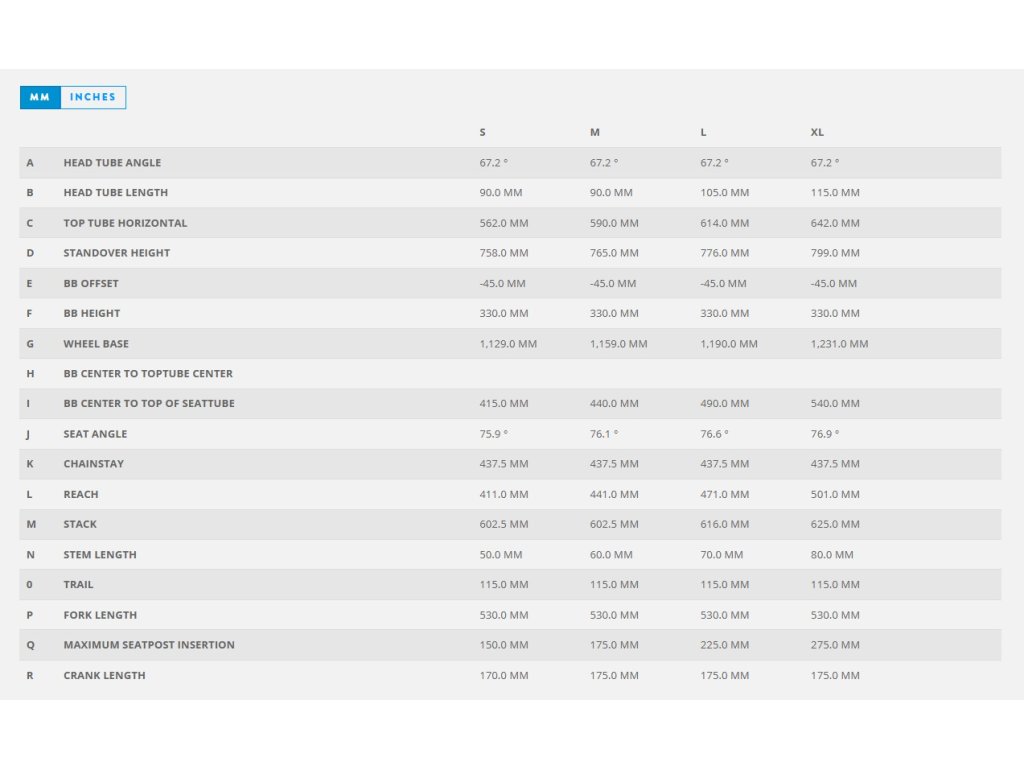
Task: Click the CHAINSTAY row label
Action: coord(93,464)
